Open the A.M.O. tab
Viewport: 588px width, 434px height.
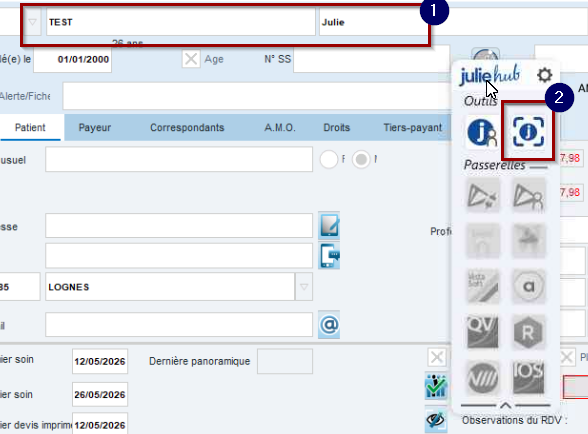tap(280, 128)
